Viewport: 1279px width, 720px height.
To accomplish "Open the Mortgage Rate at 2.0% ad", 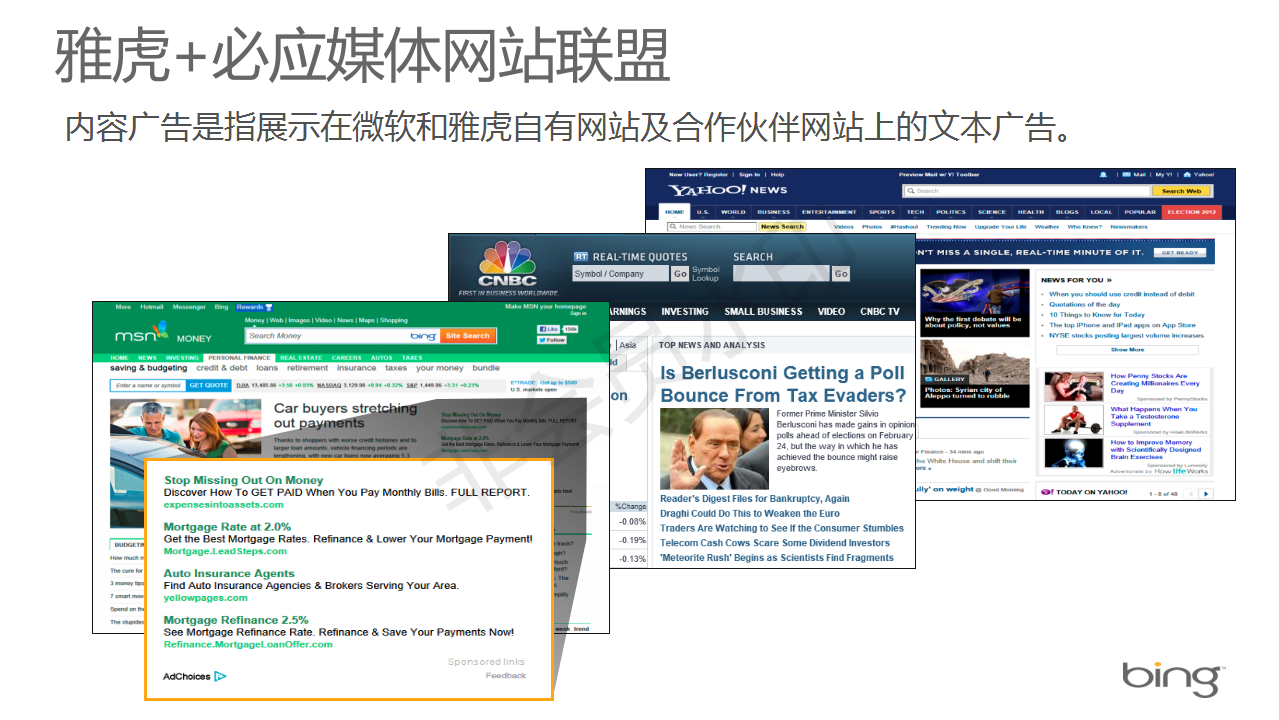I will click(x=227, y=527).
